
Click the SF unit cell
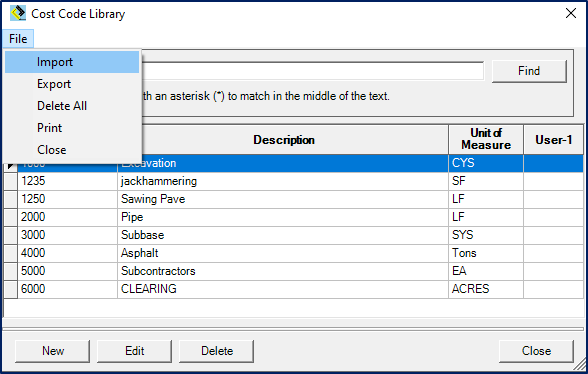click(x=486, y=181)
